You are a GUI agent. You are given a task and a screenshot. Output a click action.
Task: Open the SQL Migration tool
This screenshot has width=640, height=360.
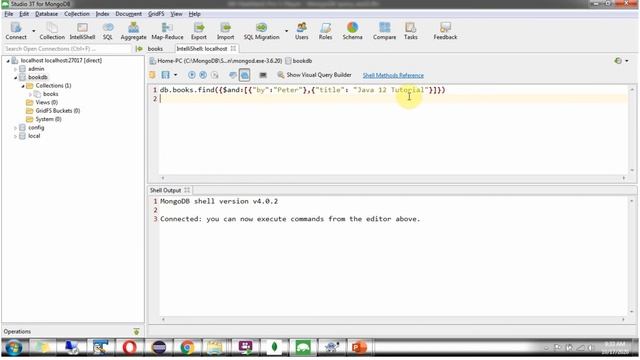tap(261, 31)
